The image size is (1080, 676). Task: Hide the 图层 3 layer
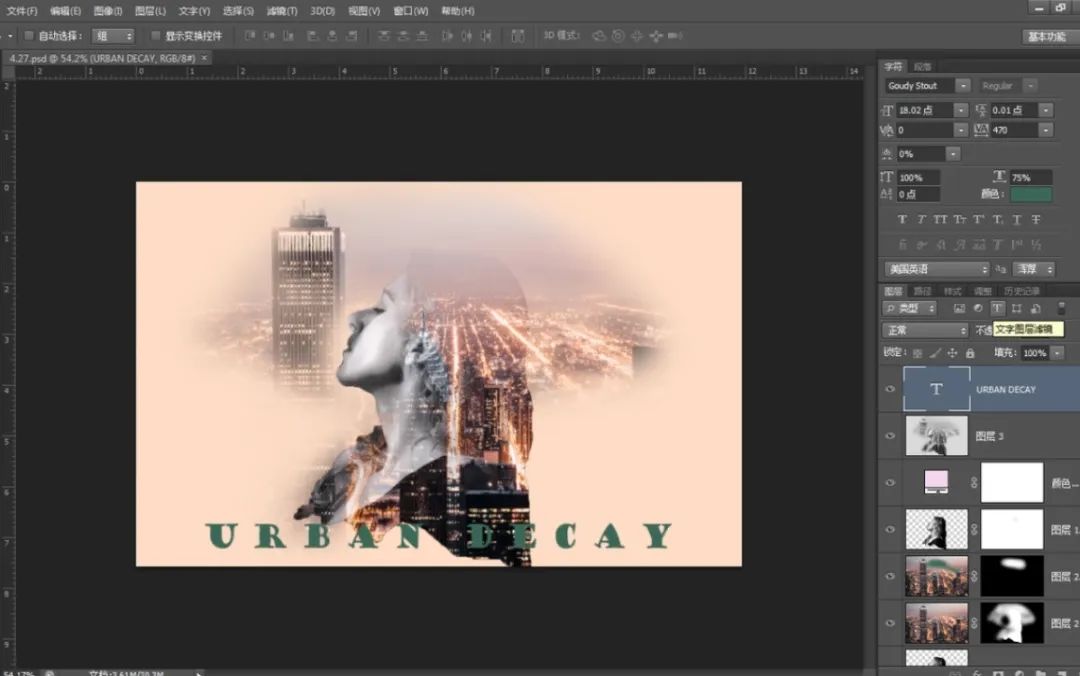point(890,436)
